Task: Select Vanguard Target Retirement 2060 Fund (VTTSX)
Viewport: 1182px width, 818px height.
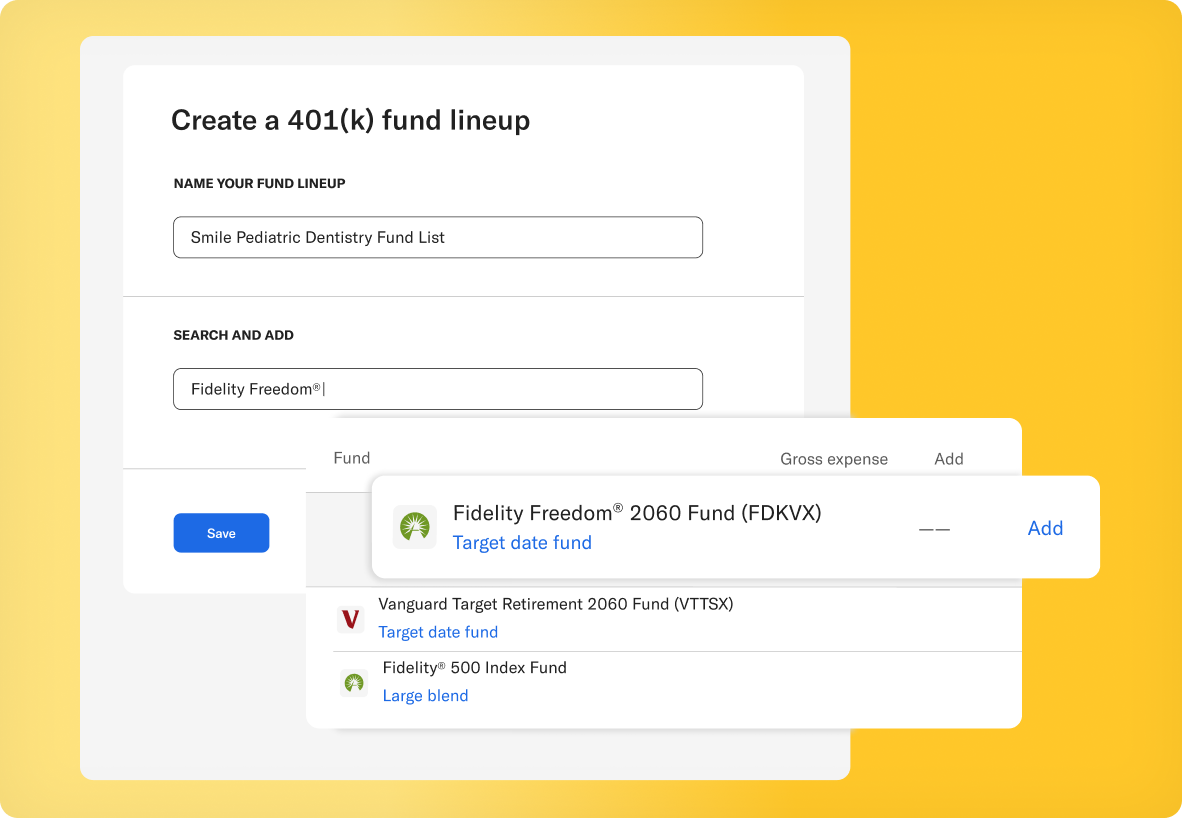Action: pos(556,604)
